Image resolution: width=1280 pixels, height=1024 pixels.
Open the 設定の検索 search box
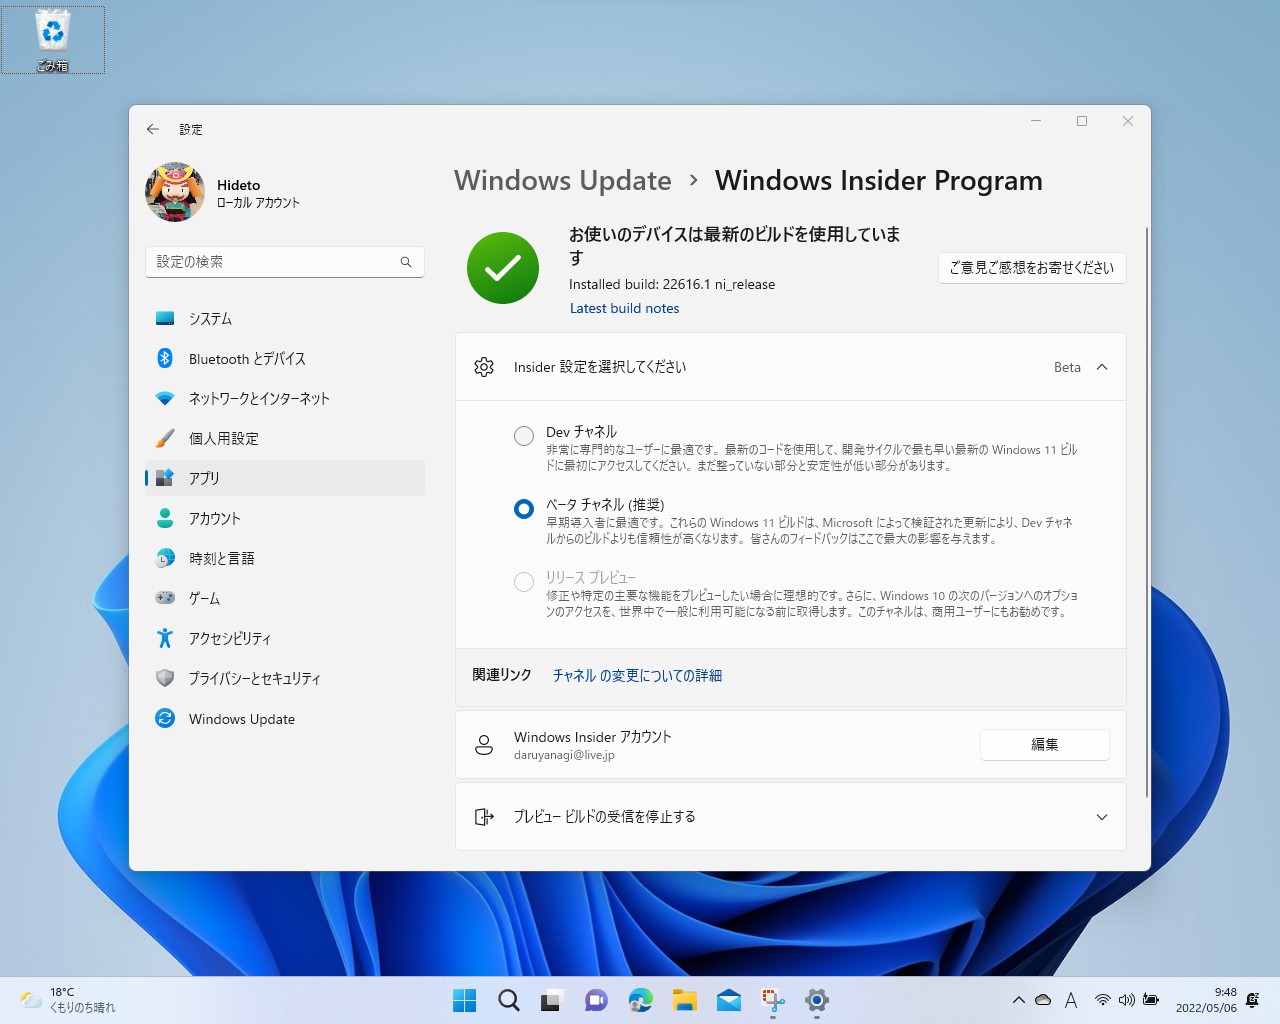point(285,262)
